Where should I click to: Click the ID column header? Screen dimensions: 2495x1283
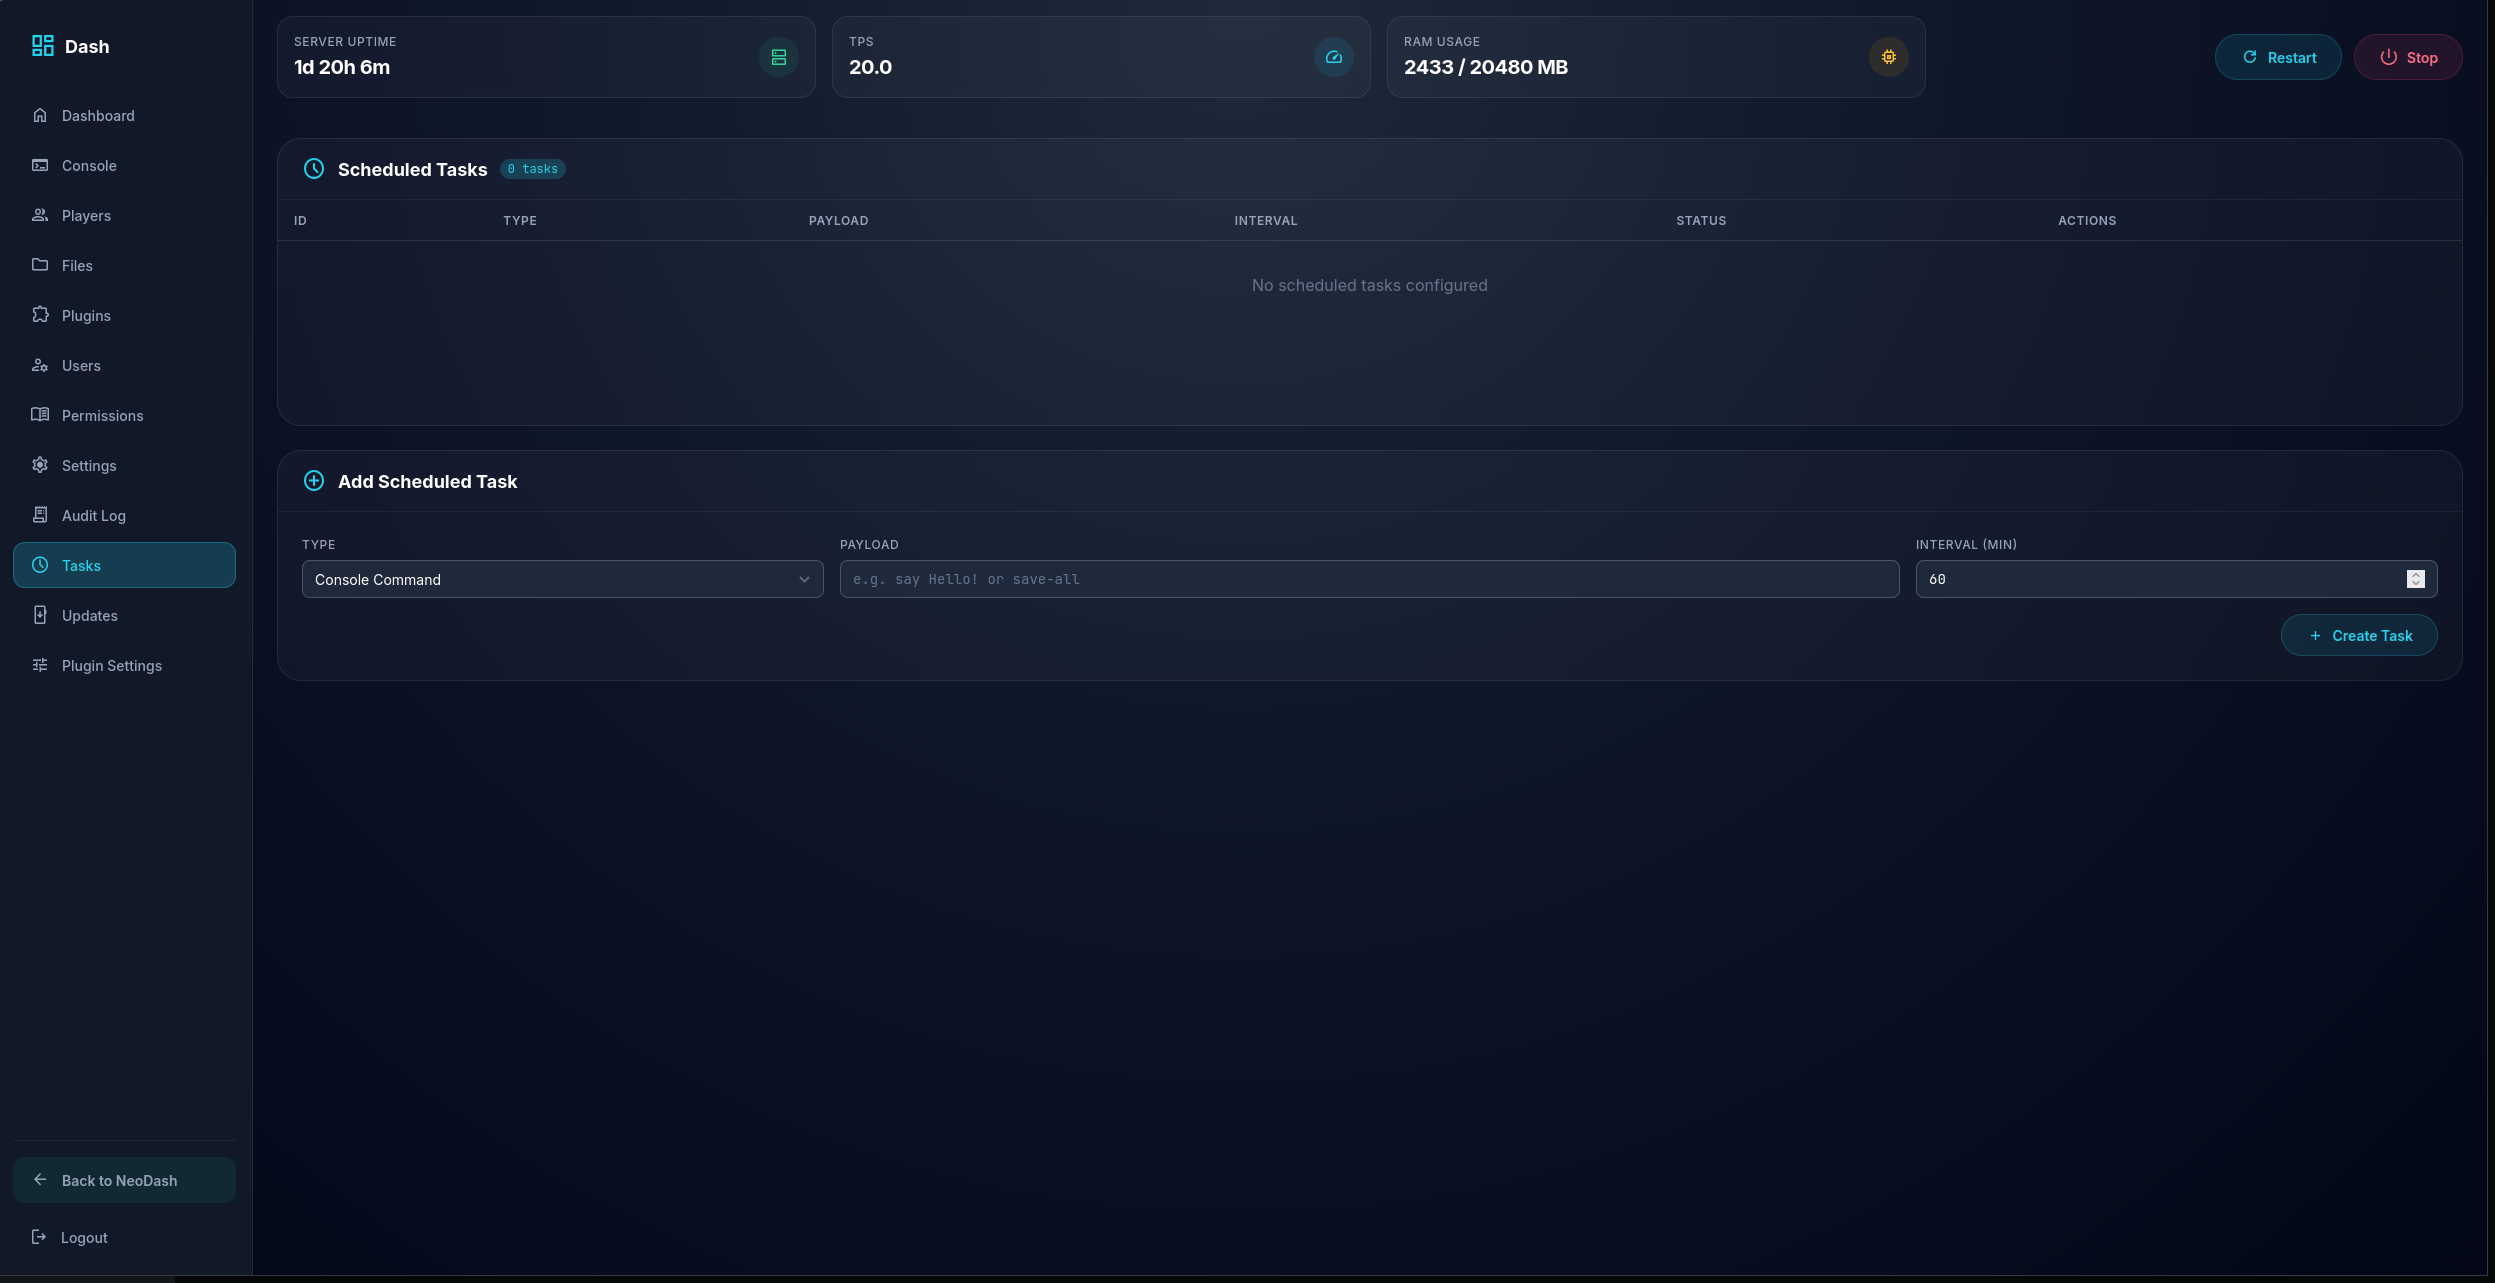(x=300, y=220)
